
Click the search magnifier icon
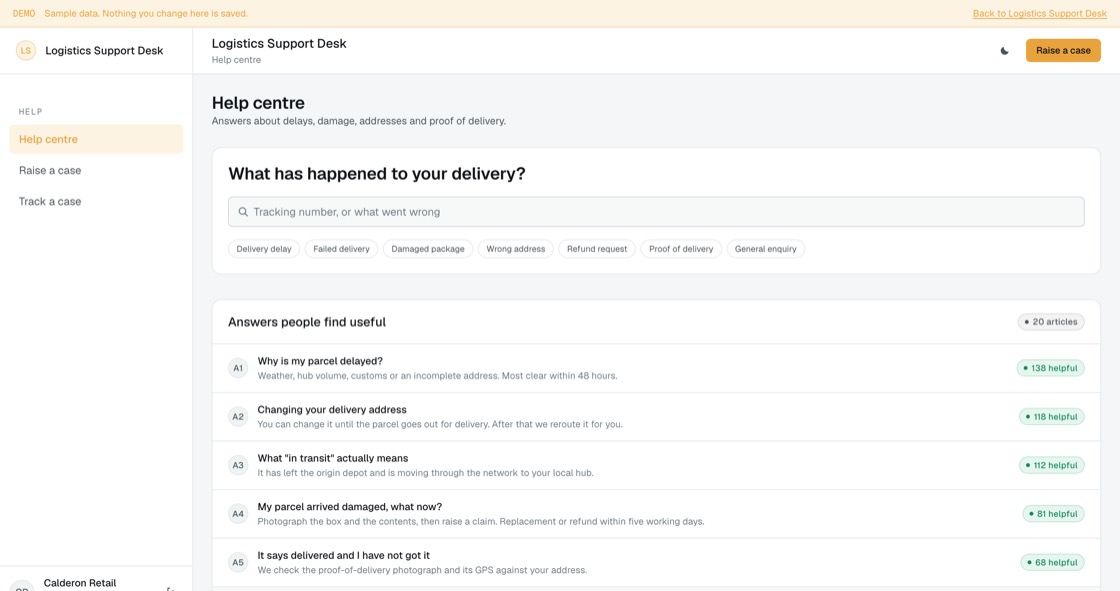(x=243, y=212)
